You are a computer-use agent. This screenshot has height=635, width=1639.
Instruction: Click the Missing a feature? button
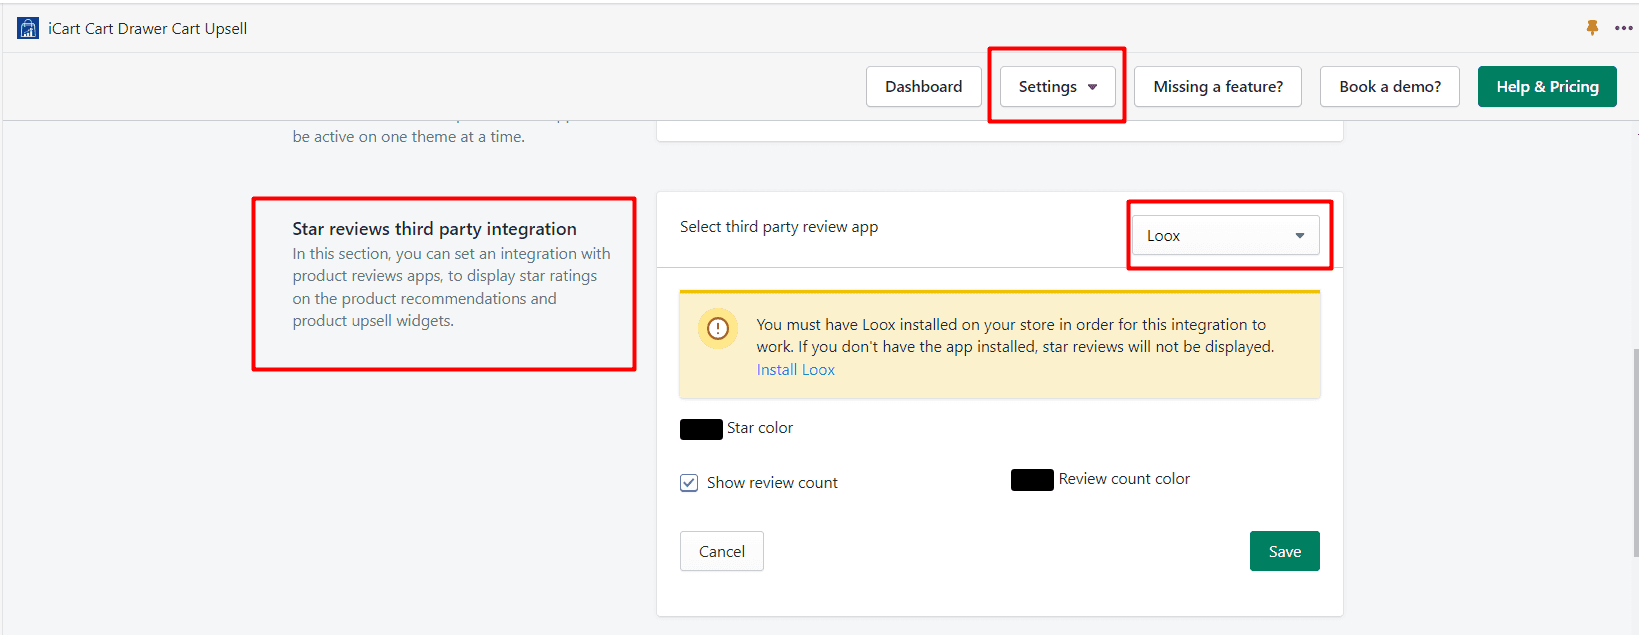1217,86
